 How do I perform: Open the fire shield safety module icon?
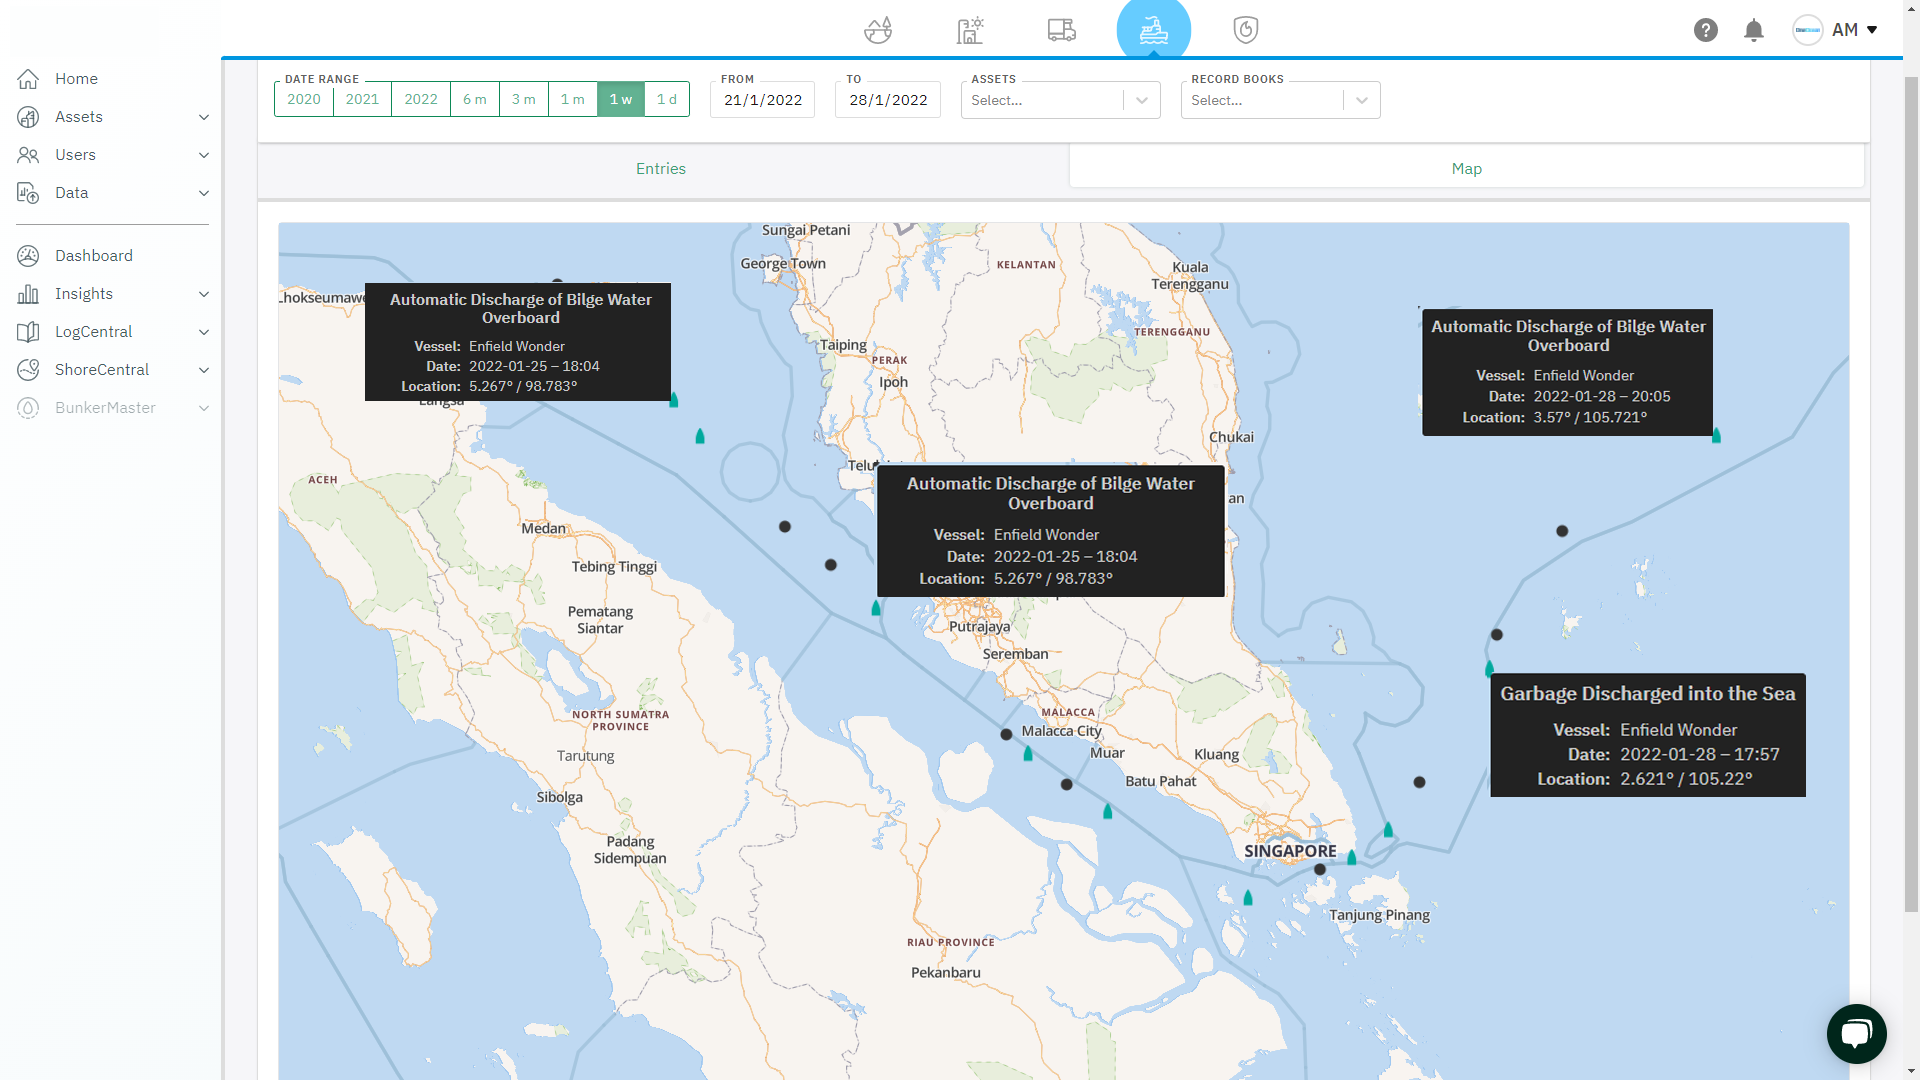click(x=1246, y=30)
